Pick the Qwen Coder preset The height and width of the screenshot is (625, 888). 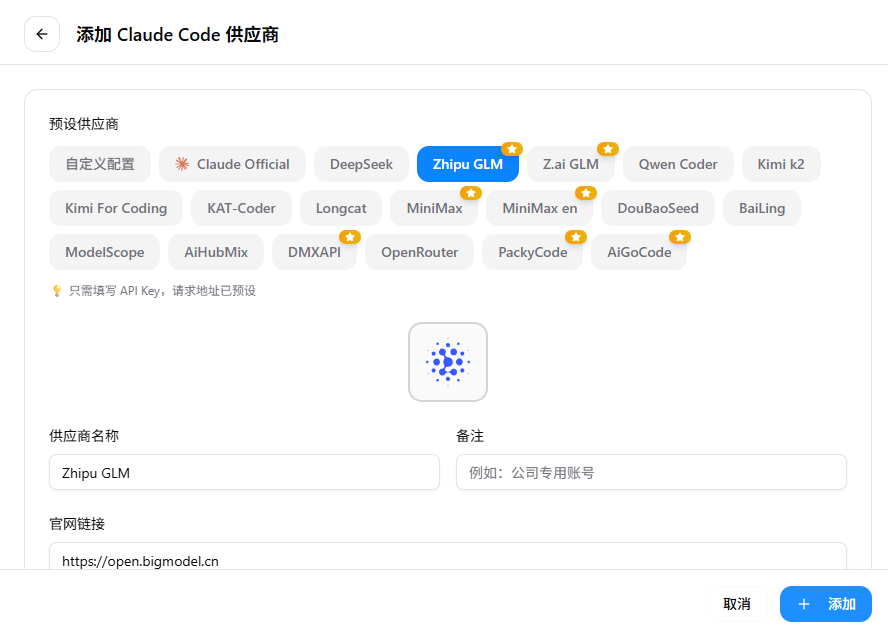[678, 164]
